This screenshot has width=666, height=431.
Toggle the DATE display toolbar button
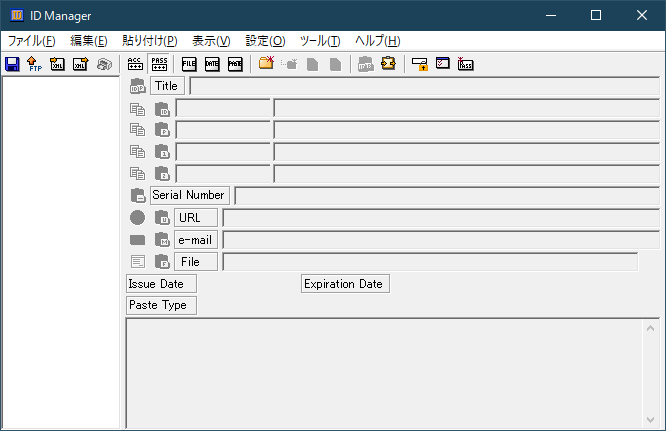tap(212, 64)
